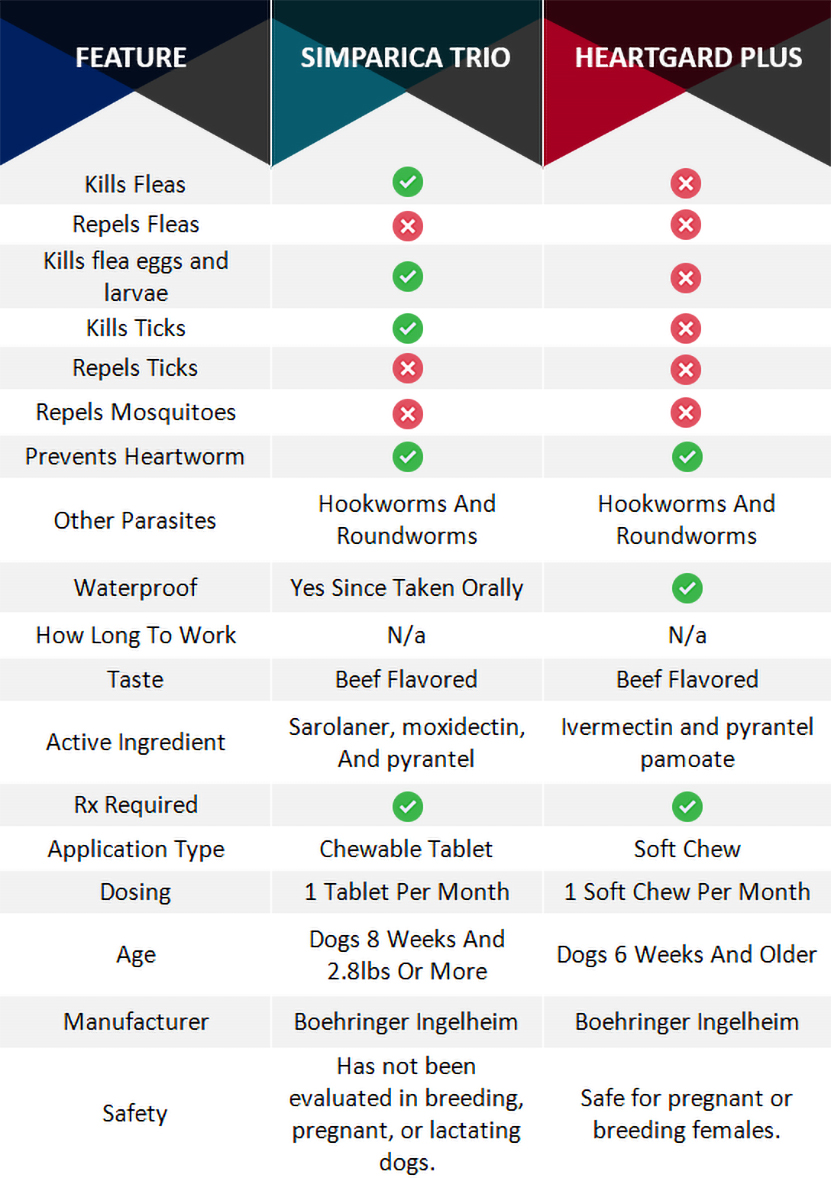Click Simparica Trio's green check for Kills Ticks

tap(407, 328)
